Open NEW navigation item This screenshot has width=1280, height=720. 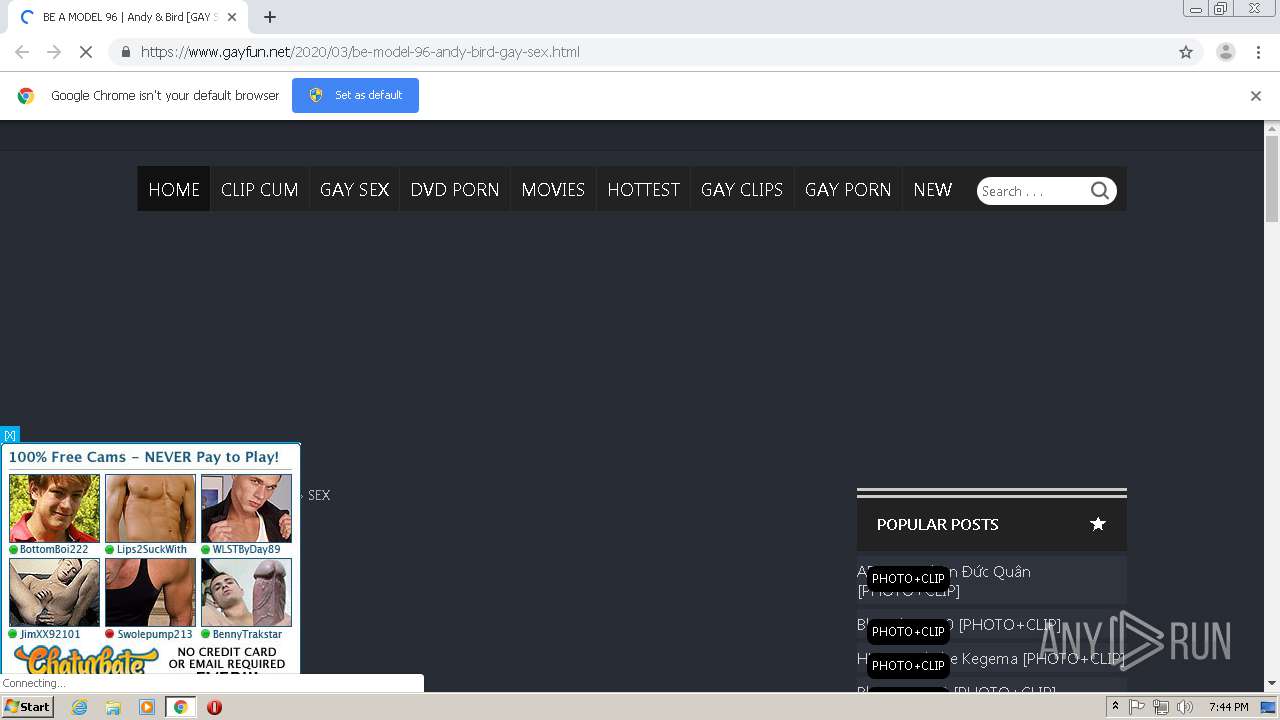[x=933, y=189]
